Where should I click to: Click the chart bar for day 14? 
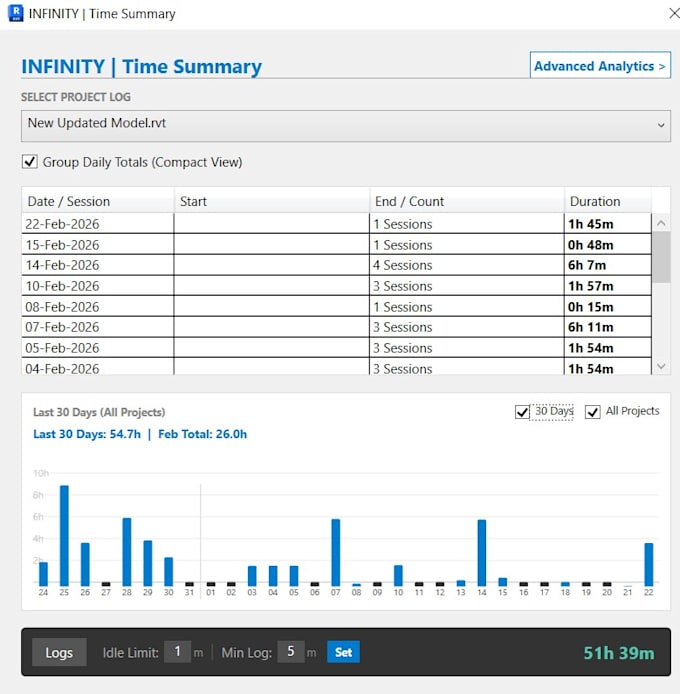click(482, 553)
